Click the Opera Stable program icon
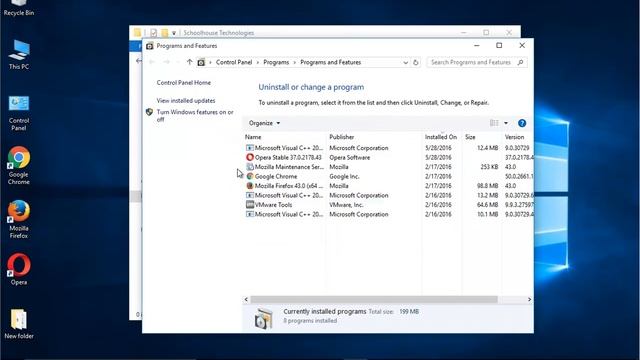Image resolution: width=640 pixels, height=360 pixels. 250,157
